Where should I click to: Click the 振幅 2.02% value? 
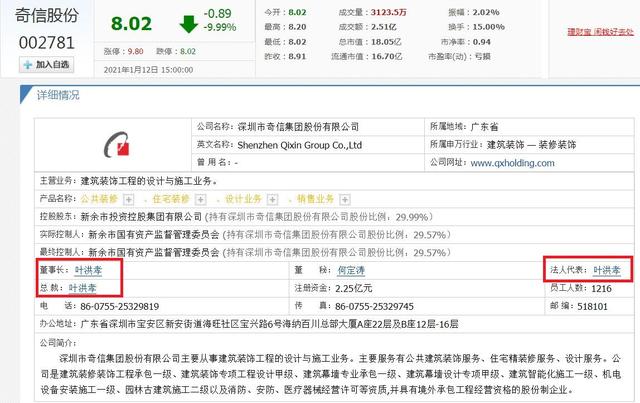click(x=486, y=12)
